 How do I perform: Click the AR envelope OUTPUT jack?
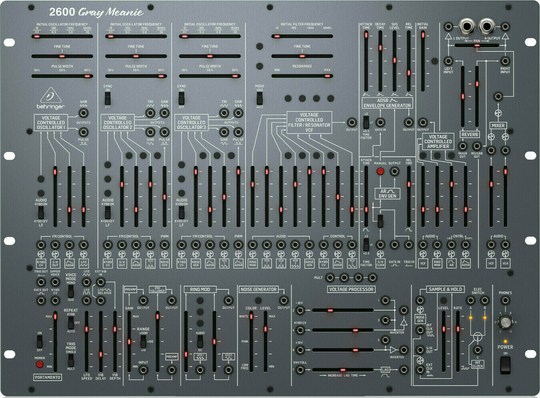[394, 171]
